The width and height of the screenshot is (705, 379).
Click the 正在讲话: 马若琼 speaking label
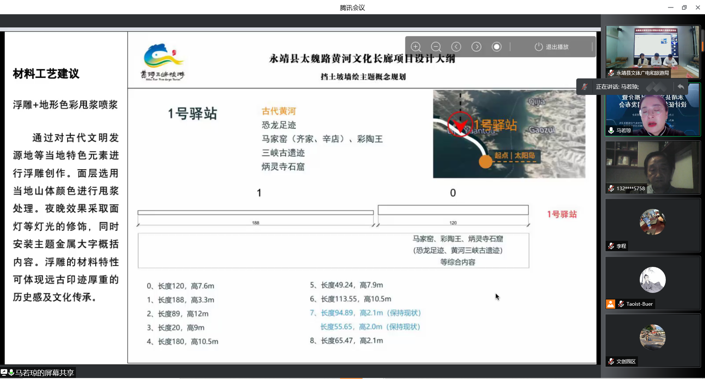point(617,87)
